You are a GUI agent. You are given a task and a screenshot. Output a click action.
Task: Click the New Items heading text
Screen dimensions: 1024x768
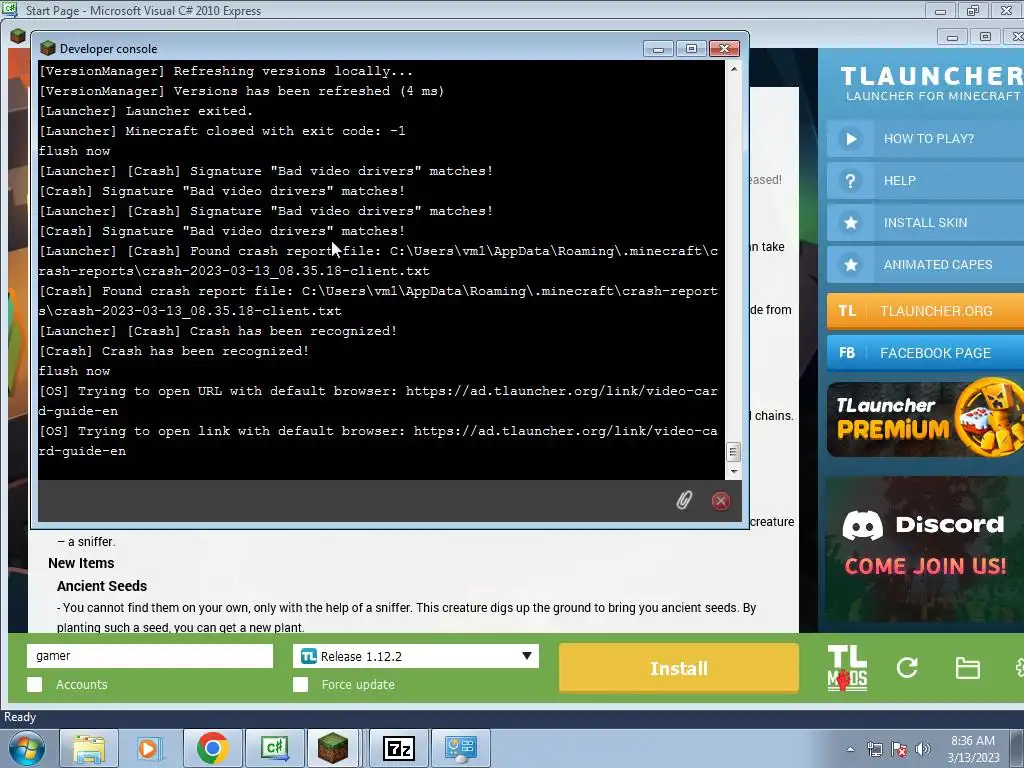[x=81, y=563]
